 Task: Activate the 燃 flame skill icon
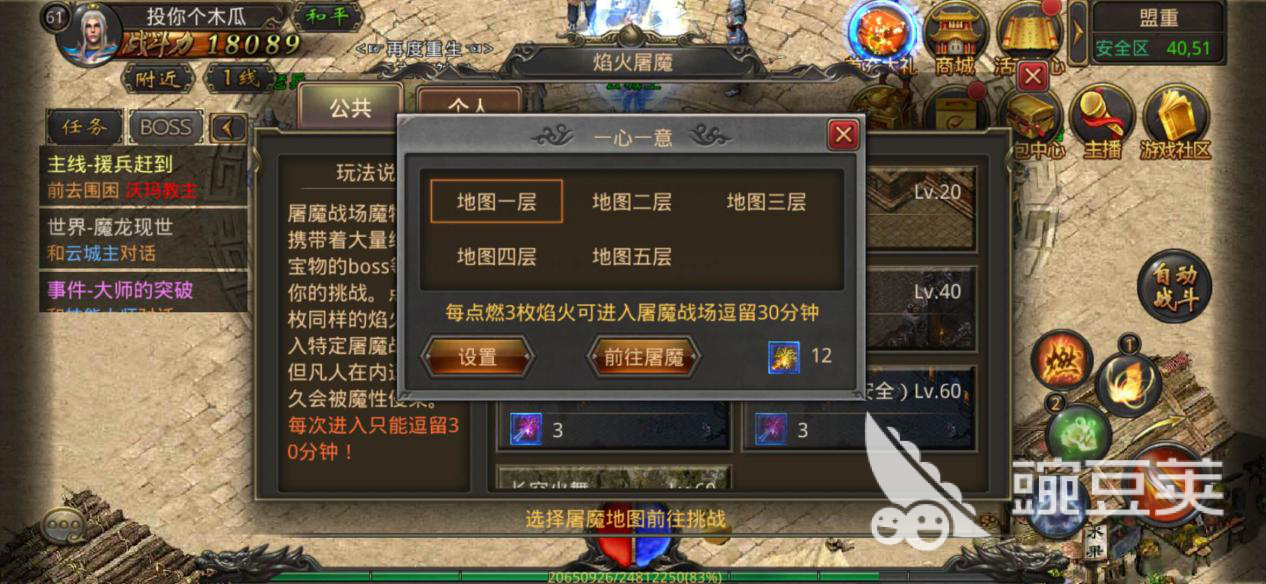click(x=1062, y=361)
